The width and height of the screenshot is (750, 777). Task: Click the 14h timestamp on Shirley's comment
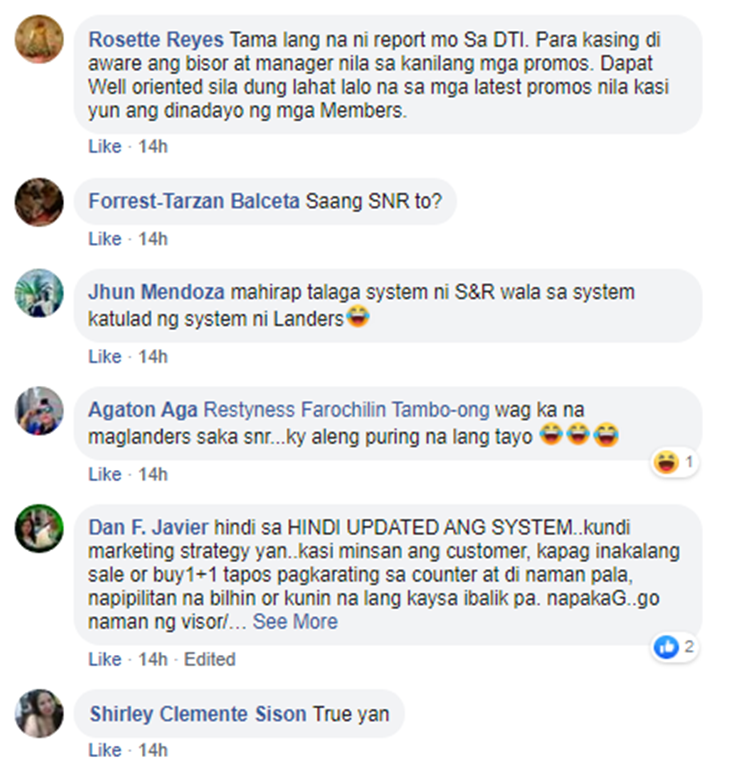click(153, 750)
